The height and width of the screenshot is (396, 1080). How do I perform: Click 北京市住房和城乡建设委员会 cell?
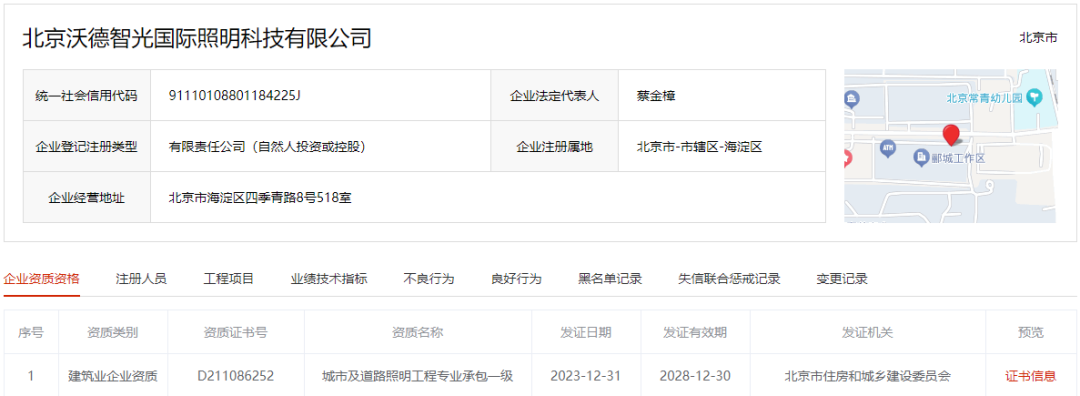[868, 376]
